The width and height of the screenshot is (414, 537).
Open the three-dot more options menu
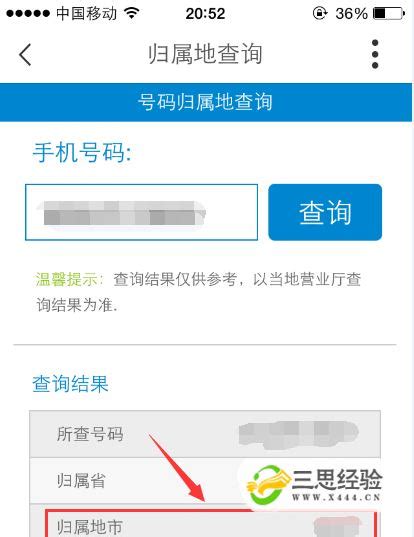[375, 54]
